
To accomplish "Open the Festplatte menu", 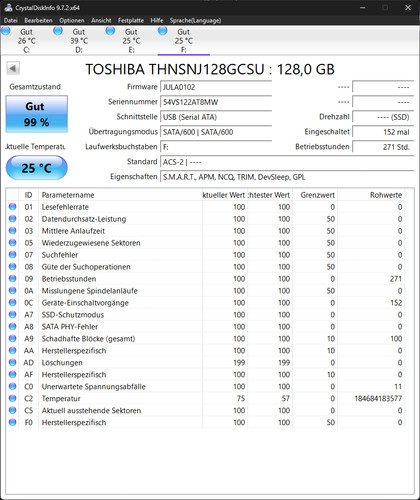I will (x=131, y=20).
